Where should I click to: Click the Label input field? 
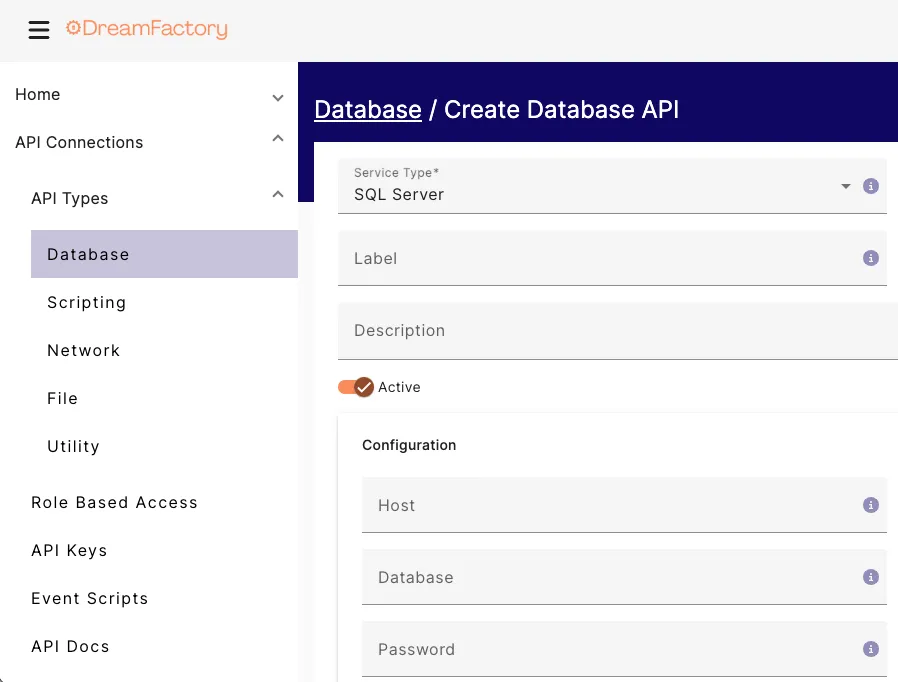pos(600,258)
